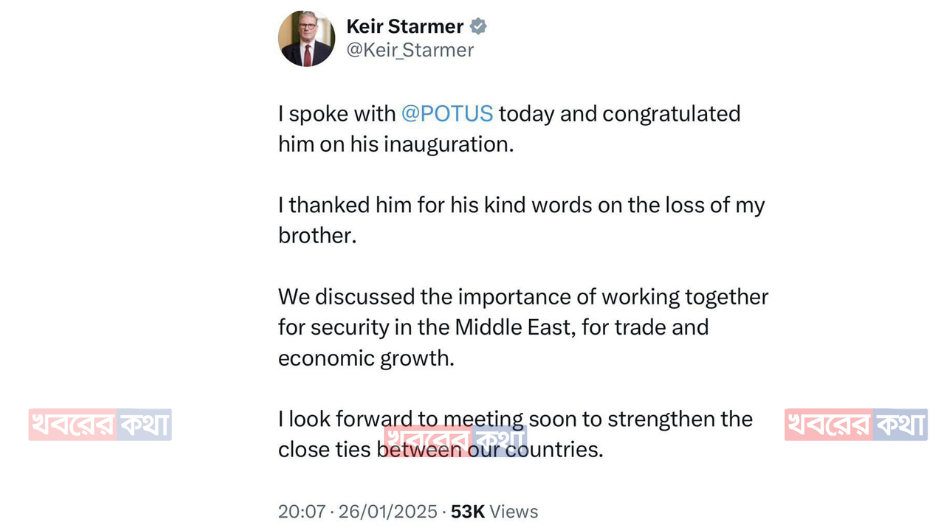Click the @Keir_Starmer handle
940x528 pixels.
(x=409, y=50)
